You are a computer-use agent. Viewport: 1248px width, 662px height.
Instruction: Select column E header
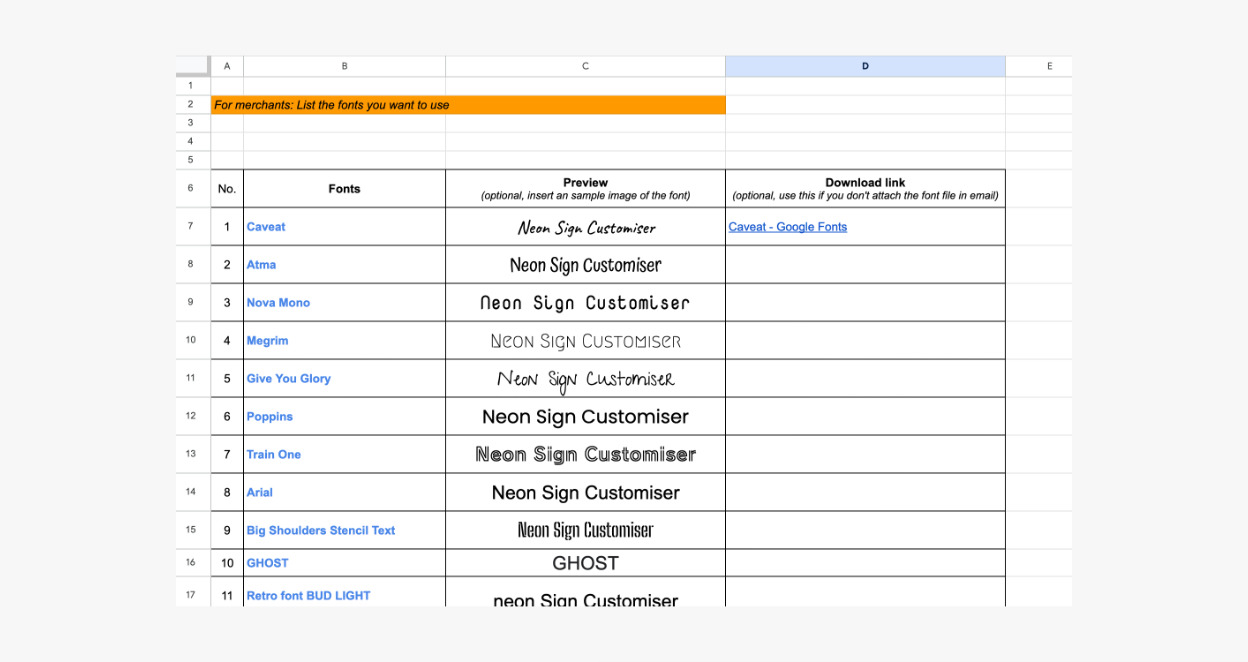pyautogui.click(x=1049, y=66)
